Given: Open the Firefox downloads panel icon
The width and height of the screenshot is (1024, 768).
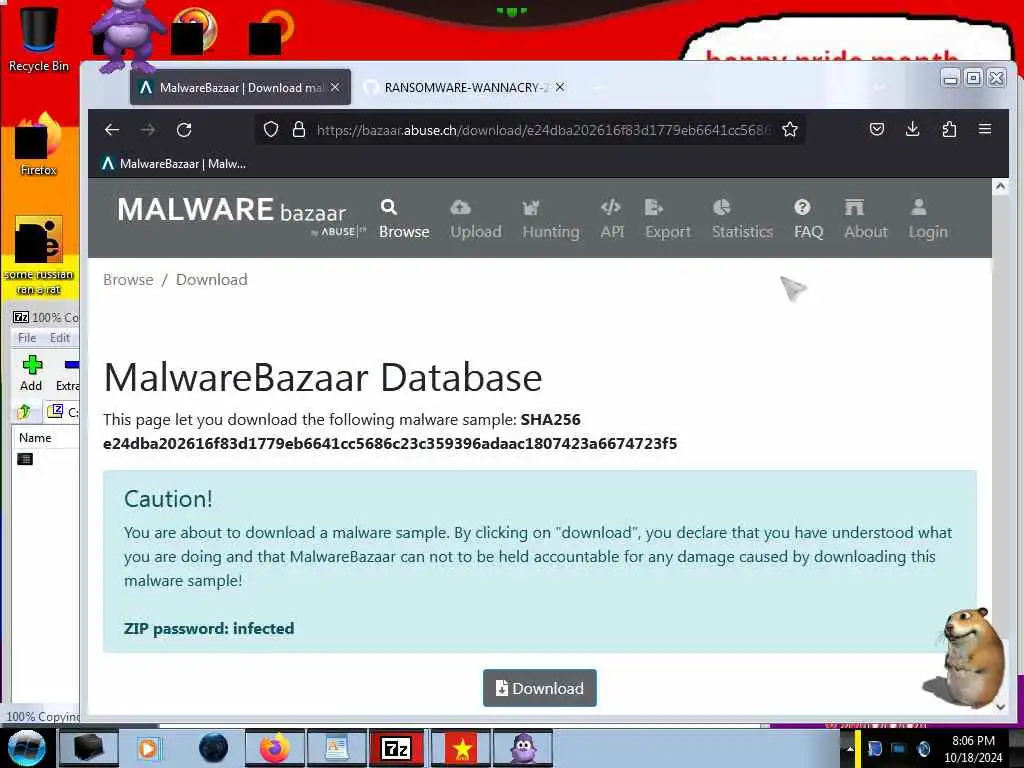Looking at the screenshot, I should pyautogui.click(x=912, y=129).
